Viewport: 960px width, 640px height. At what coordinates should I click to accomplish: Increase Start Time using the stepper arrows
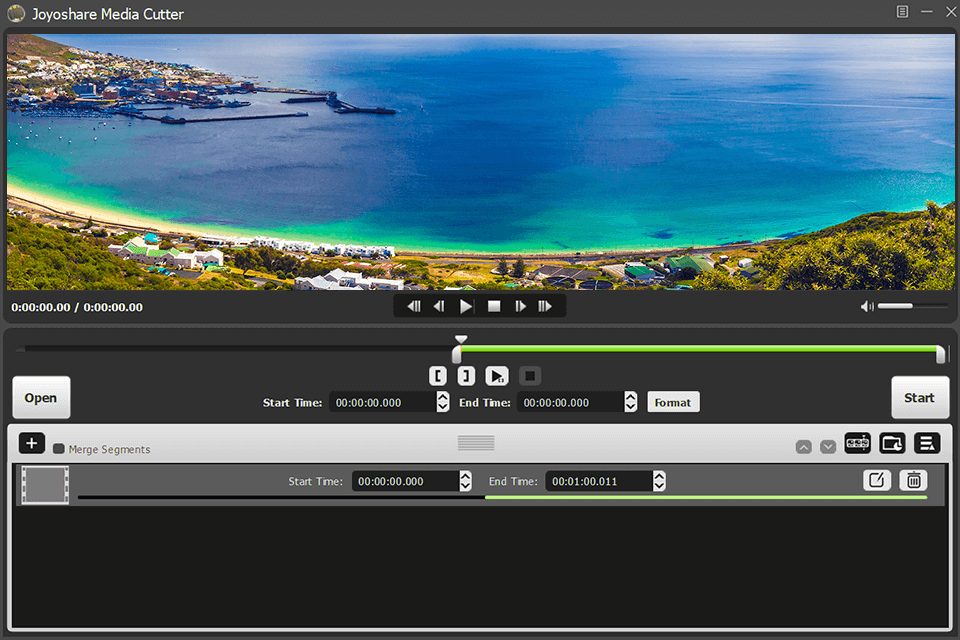tap(442, 397)
